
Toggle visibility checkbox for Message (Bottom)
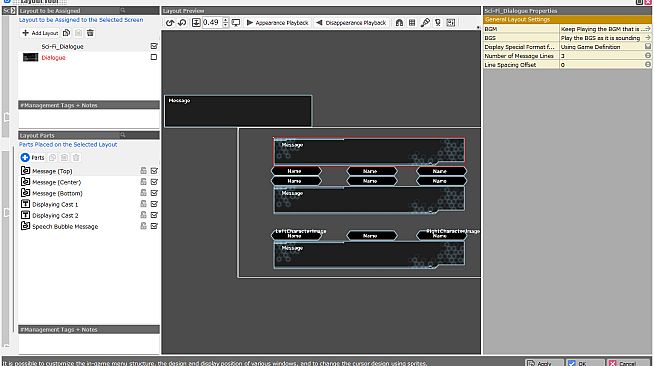154,193
